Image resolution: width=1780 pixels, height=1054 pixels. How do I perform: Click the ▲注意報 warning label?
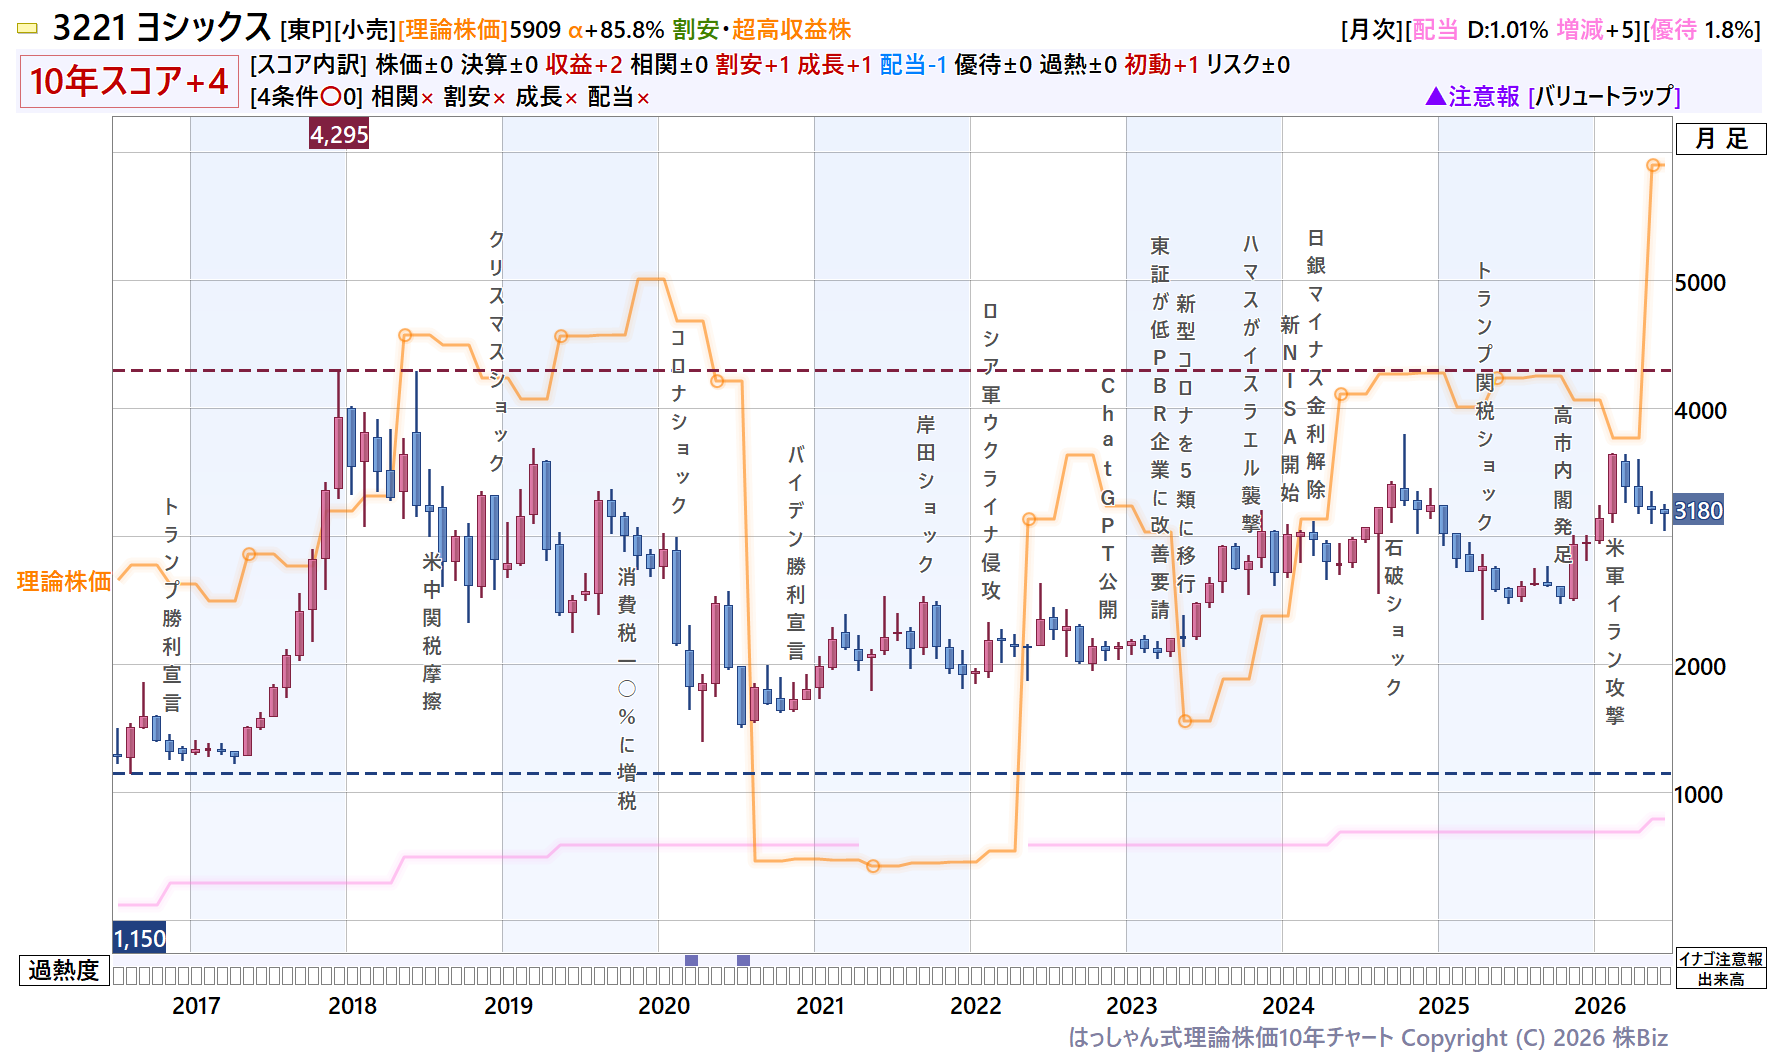pos(1472,96)
